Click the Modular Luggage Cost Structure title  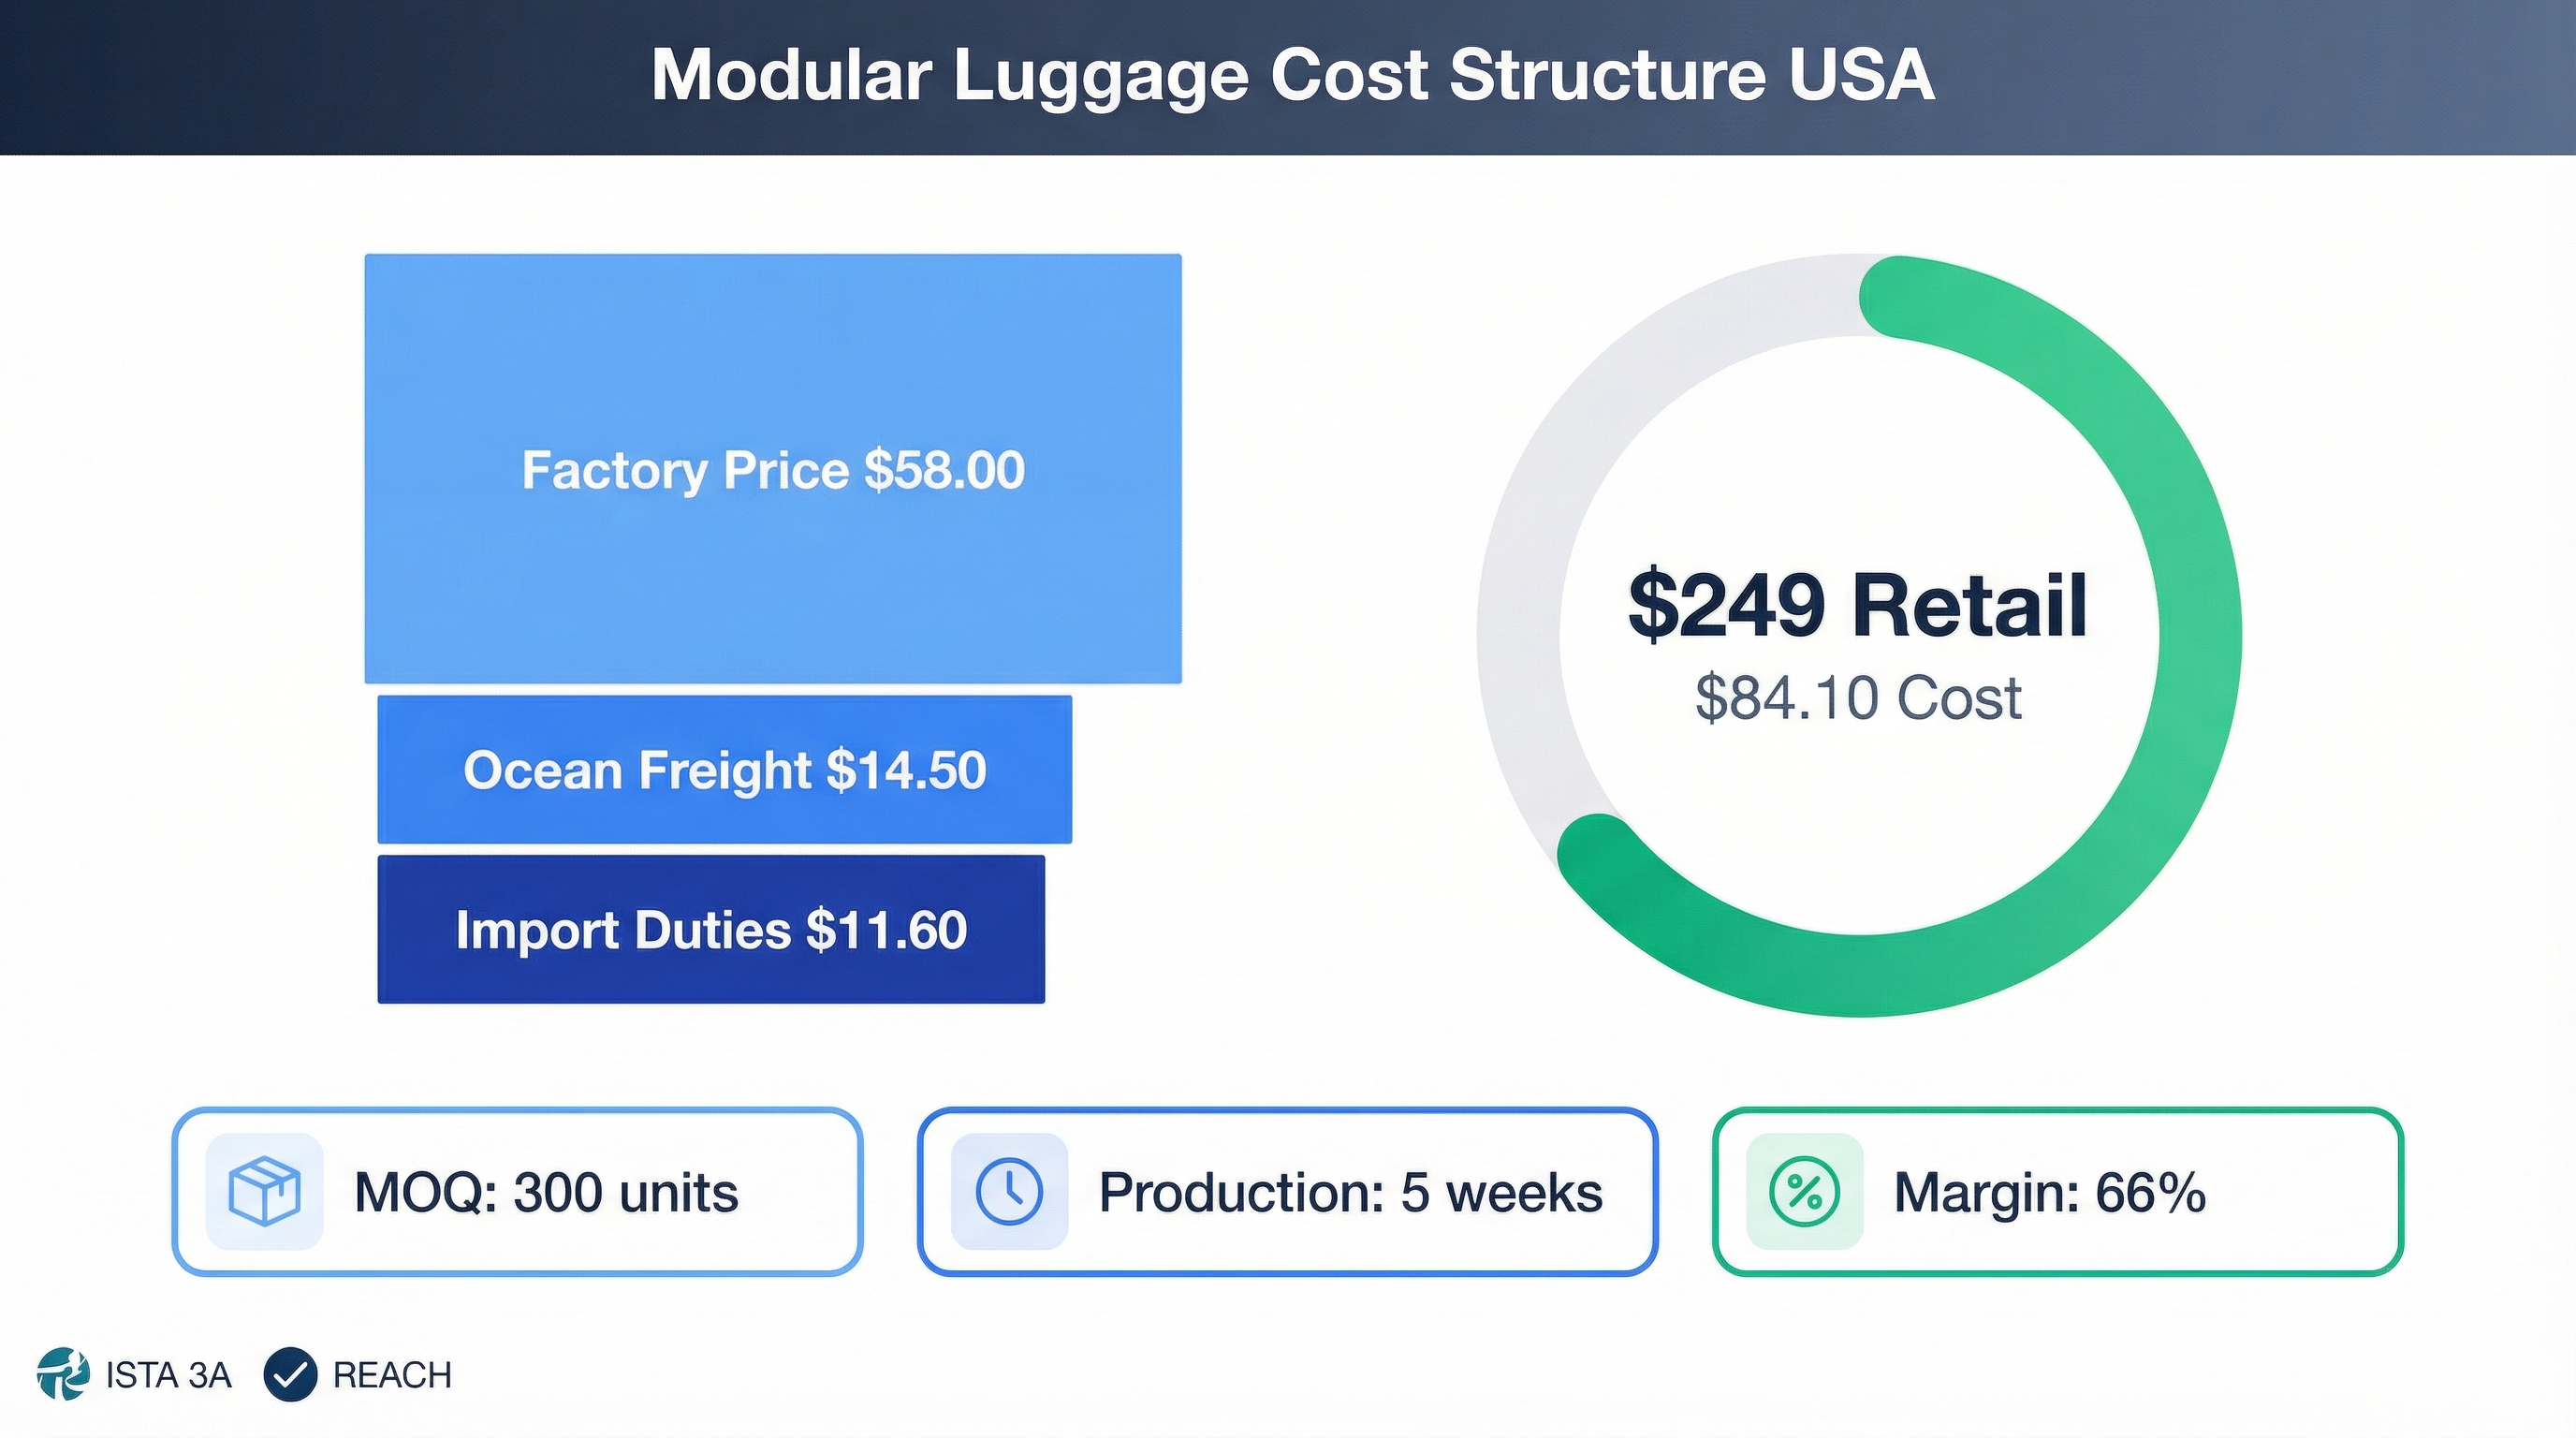click(x=1292, y=75)
